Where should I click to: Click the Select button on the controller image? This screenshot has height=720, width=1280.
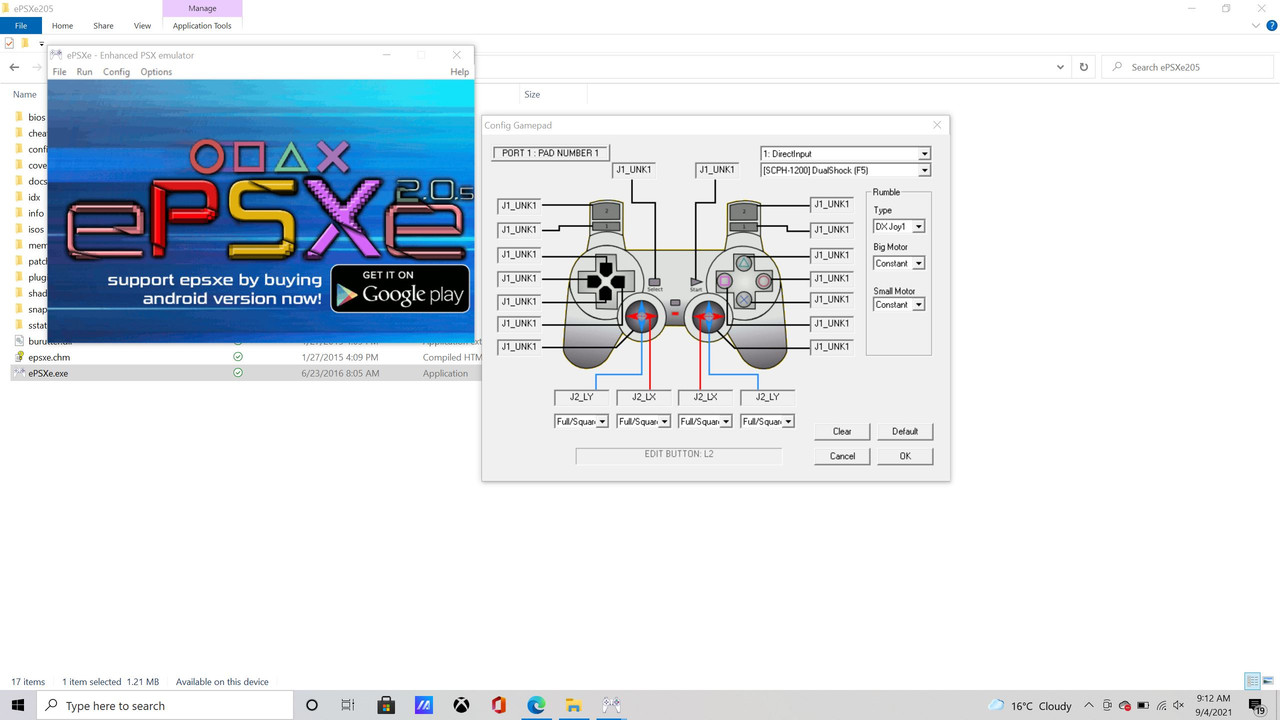tap(655, 283)
